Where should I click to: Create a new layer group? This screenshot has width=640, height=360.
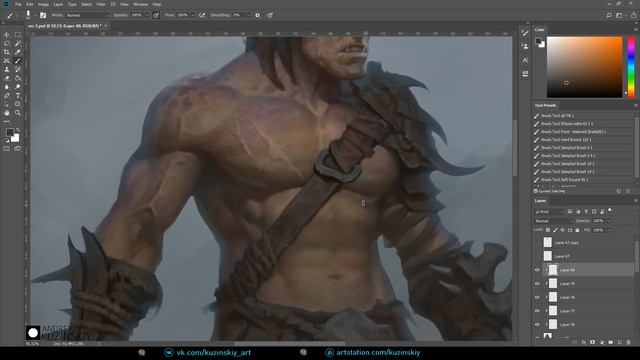[x=611, y=342]
